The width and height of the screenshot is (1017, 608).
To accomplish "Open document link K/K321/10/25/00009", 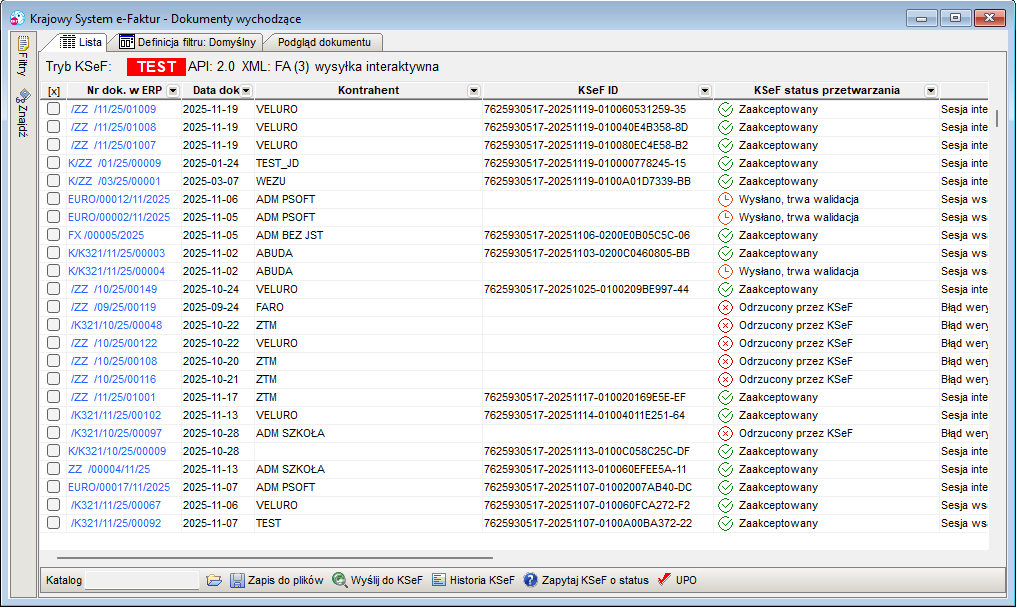I will pos(117,451).
